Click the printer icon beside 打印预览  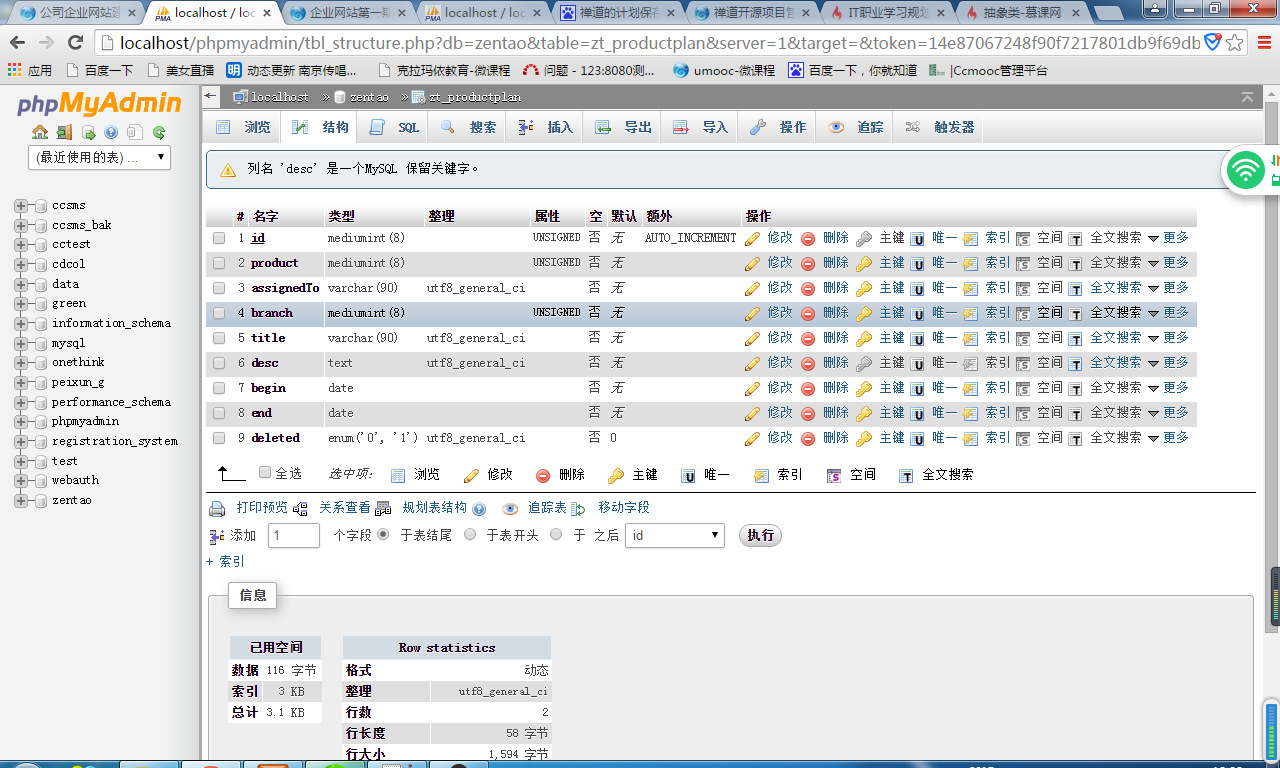point(217,508)
